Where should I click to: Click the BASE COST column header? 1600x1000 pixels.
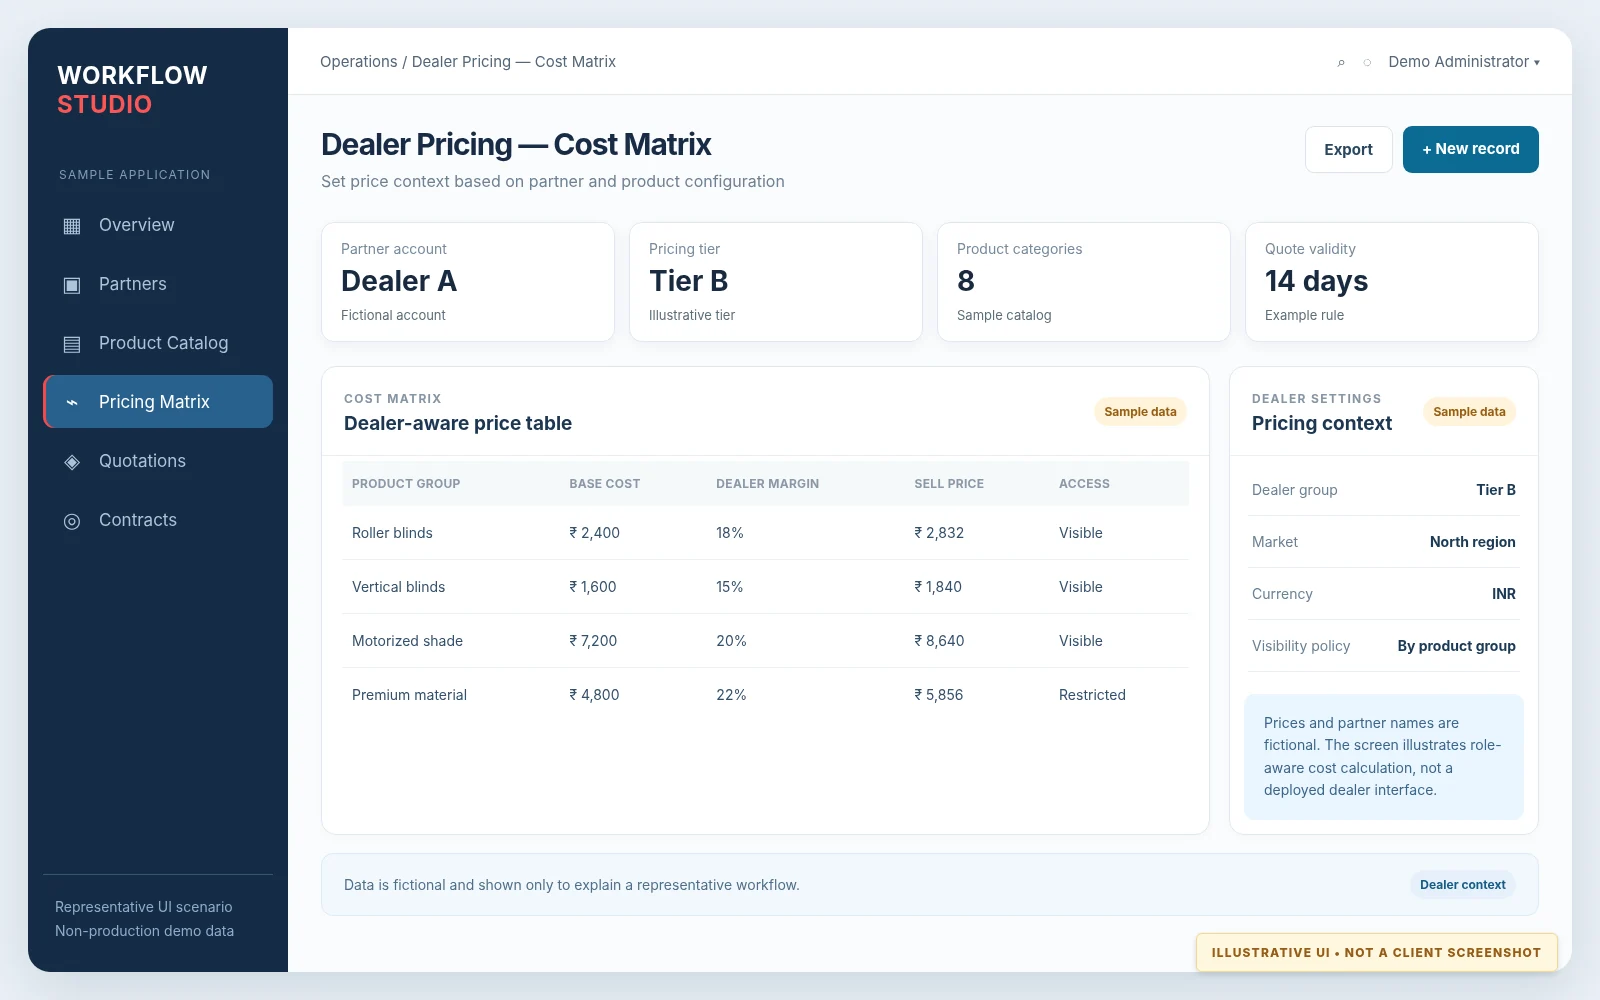point(604,484)
